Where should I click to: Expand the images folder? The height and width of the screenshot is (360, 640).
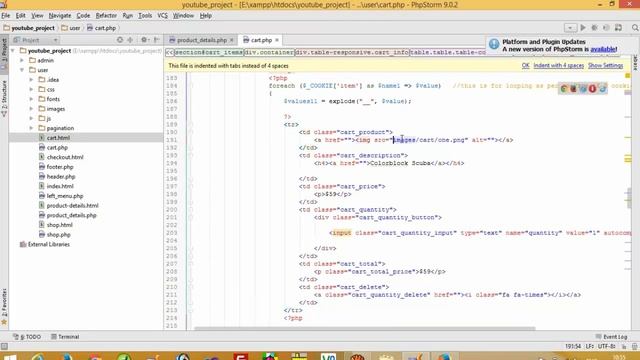click(x=31, y=109)
